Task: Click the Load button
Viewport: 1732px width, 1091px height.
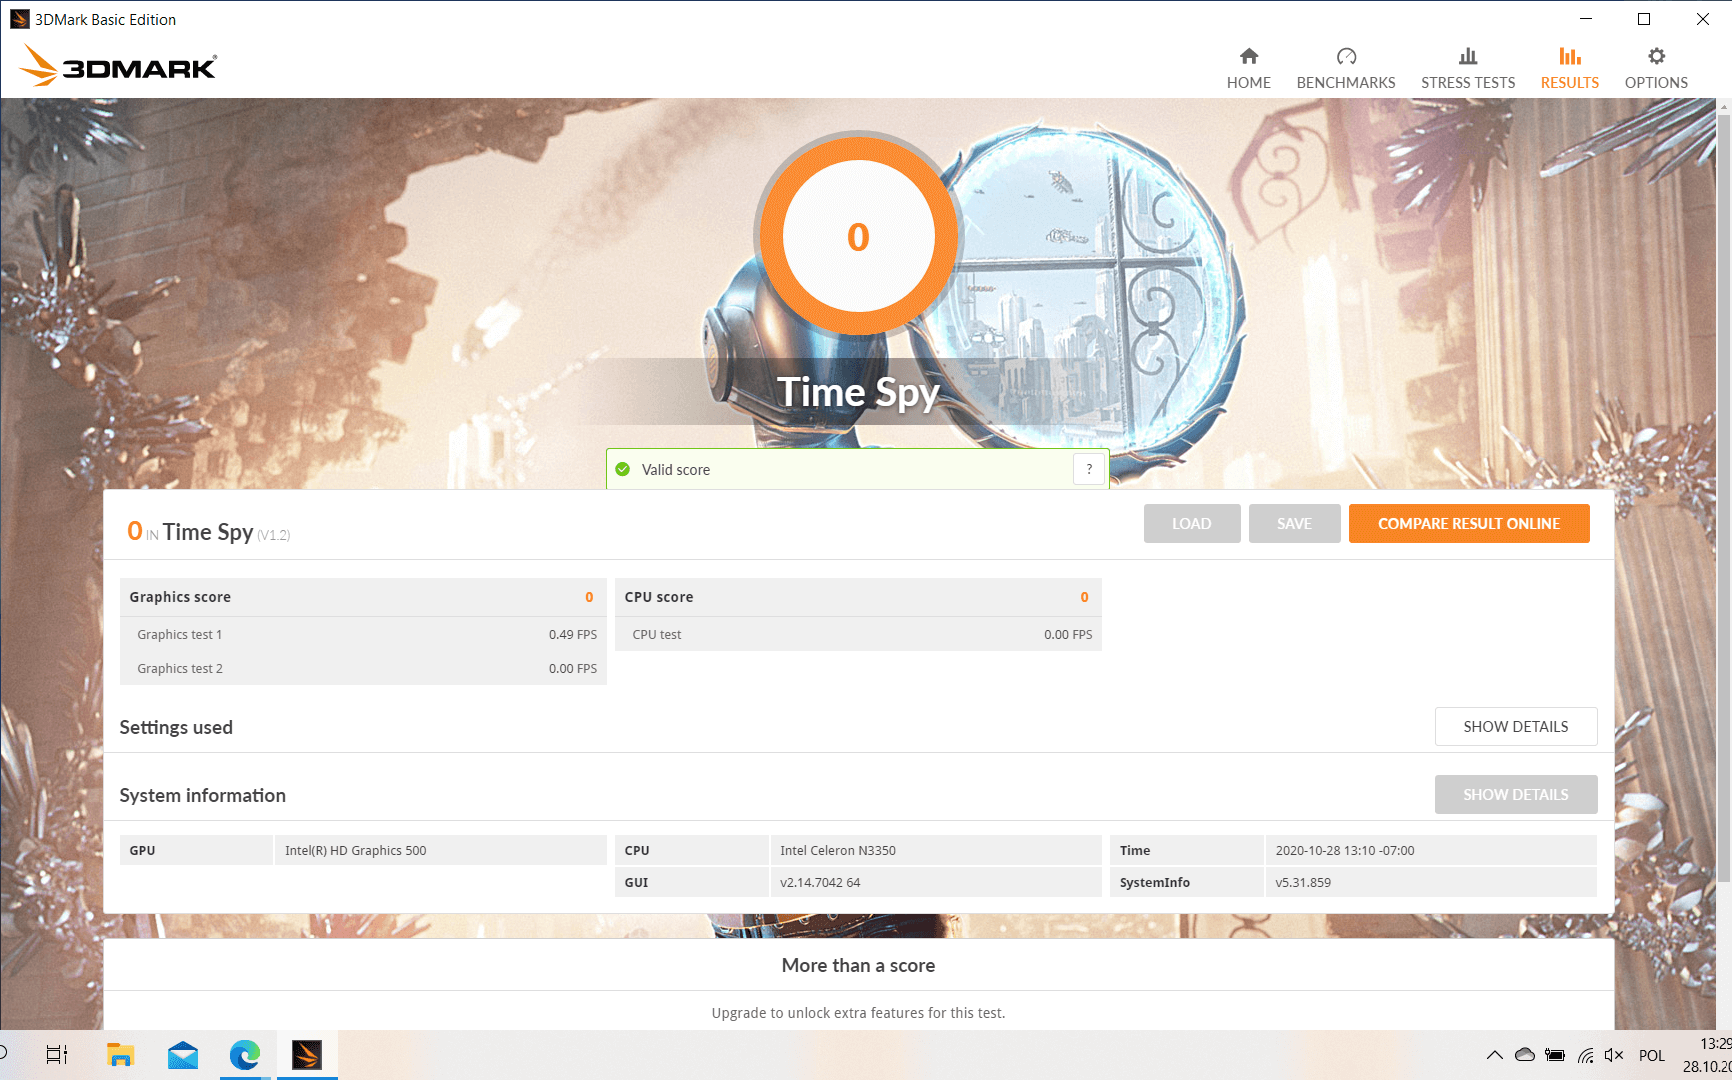Action: pyautogui.click(x=1191, y=524)
